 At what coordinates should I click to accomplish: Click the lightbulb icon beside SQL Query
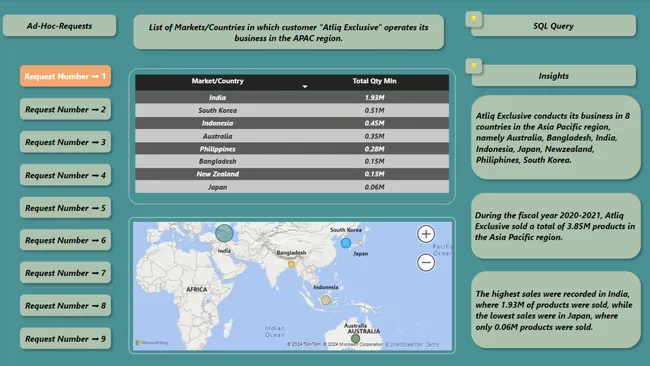474,19
